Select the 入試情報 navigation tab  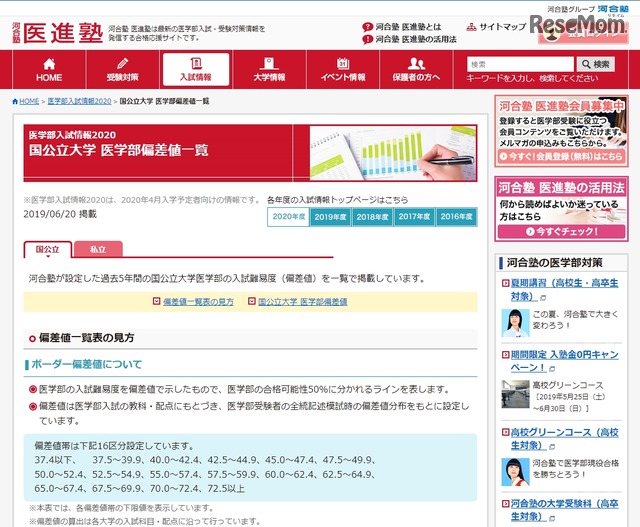click(x=196, y=69)
